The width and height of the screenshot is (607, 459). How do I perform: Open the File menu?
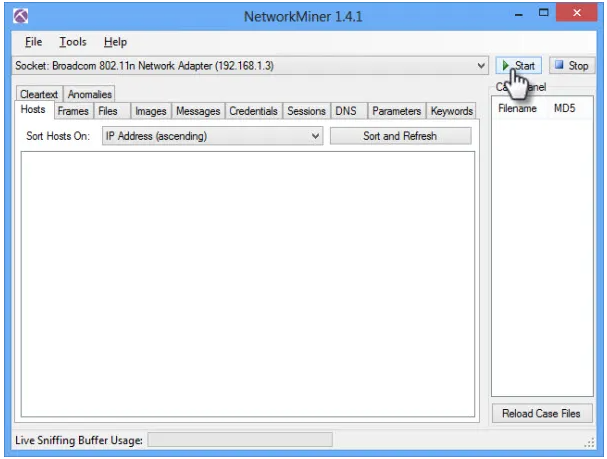pyautogui.click(x=34, y=43)
